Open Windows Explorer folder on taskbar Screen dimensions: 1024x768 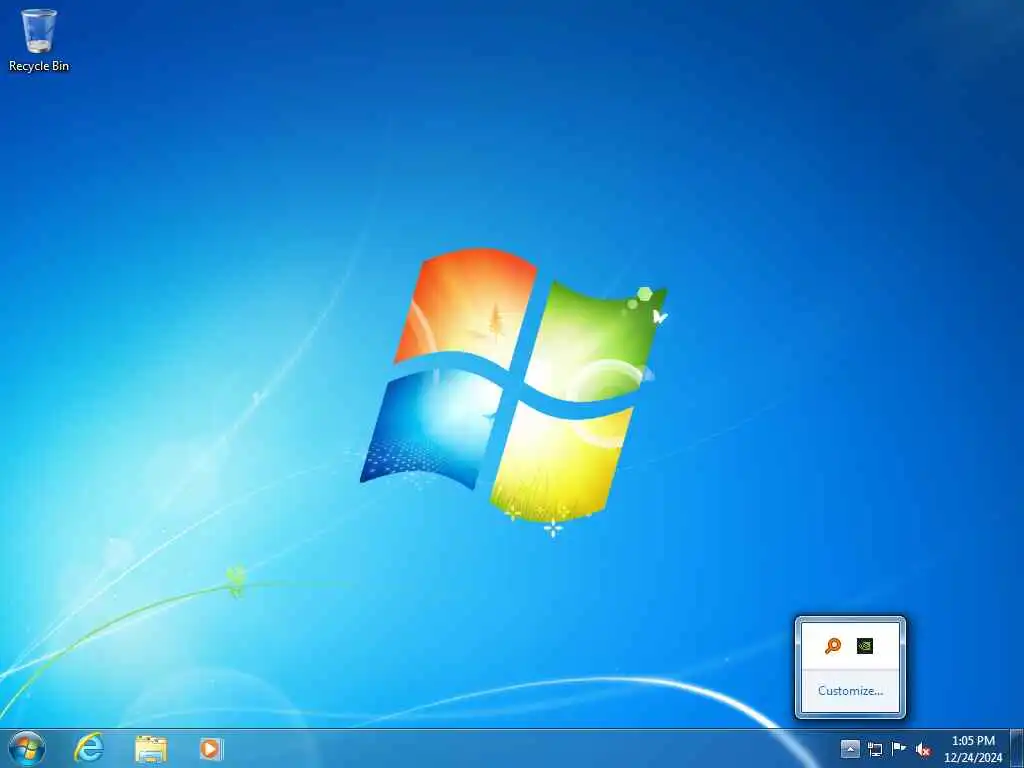pyautogui.click(x=151, y=749)
